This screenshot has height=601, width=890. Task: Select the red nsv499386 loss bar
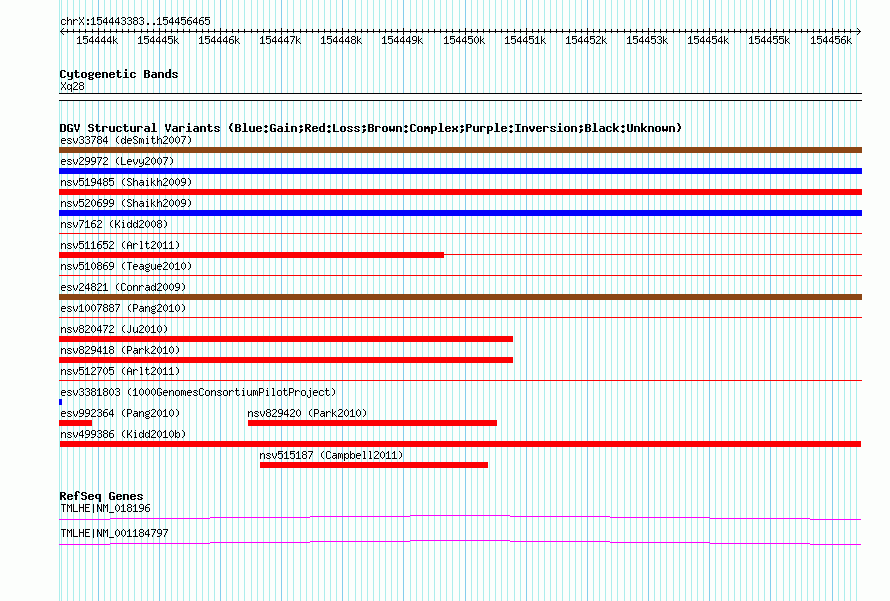click(460, 444)
